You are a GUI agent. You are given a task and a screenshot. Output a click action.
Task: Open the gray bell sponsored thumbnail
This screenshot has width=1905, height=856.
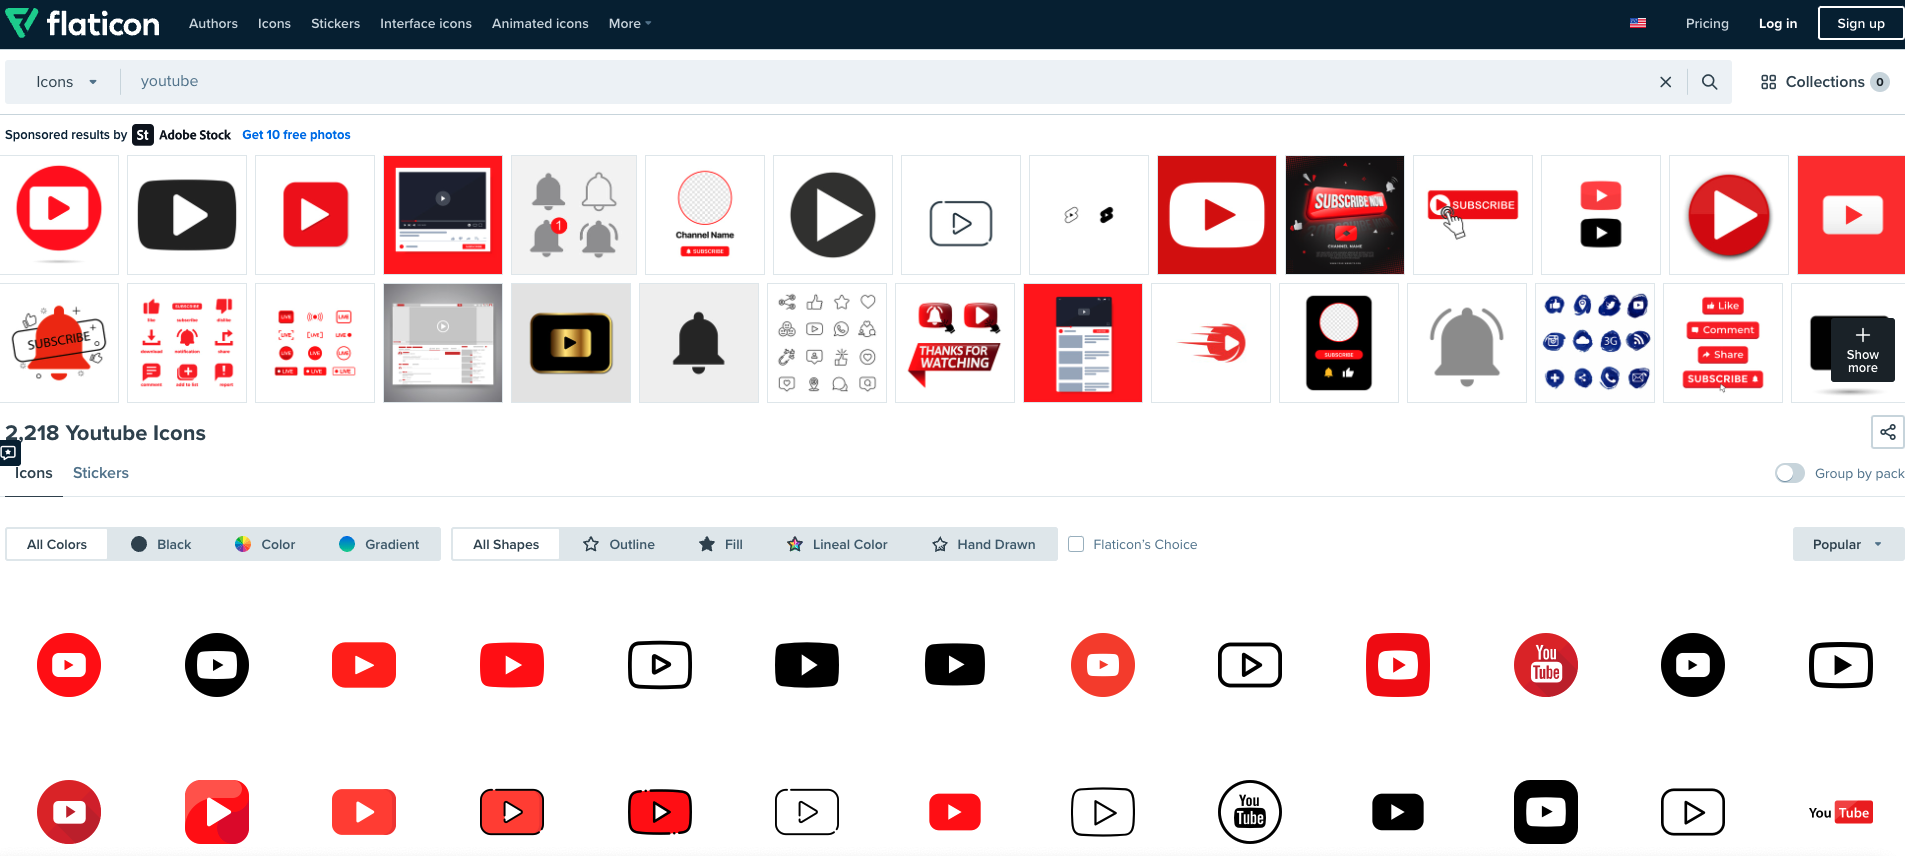pyautogui.click(x=1467, y=343)
